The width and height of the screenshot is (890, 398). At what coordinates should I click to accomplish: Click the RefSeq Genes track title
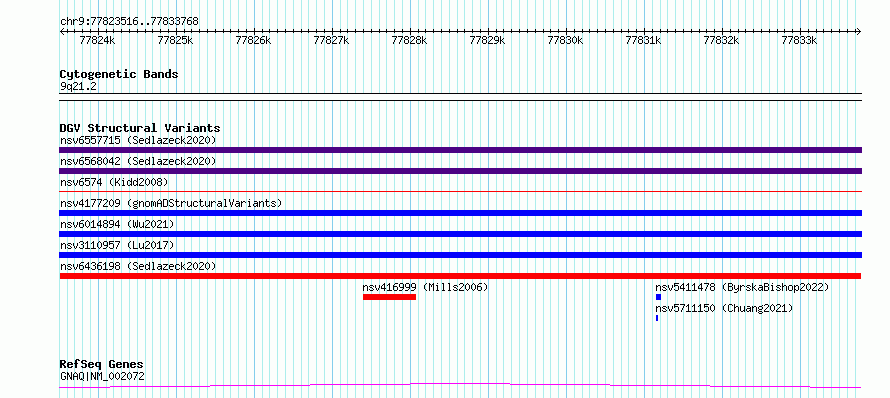(101, 365)
